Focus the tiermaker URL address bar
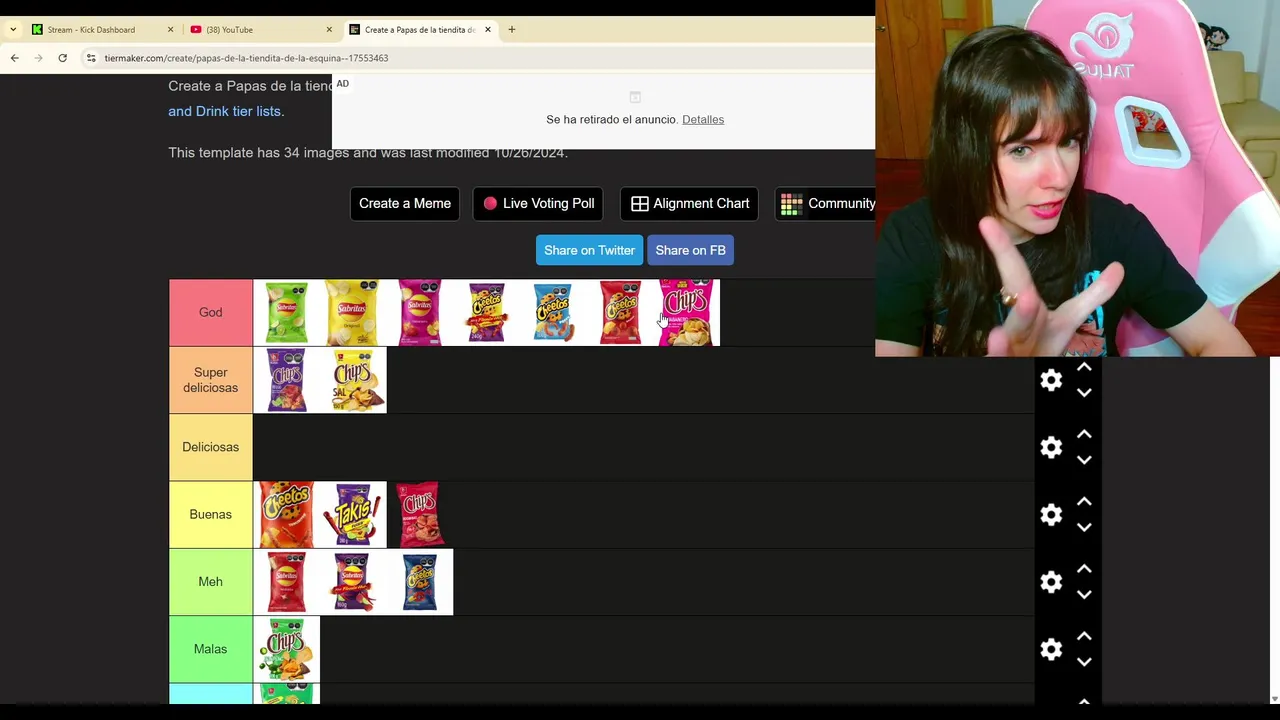1280x720 pixels. coord(480,58)
